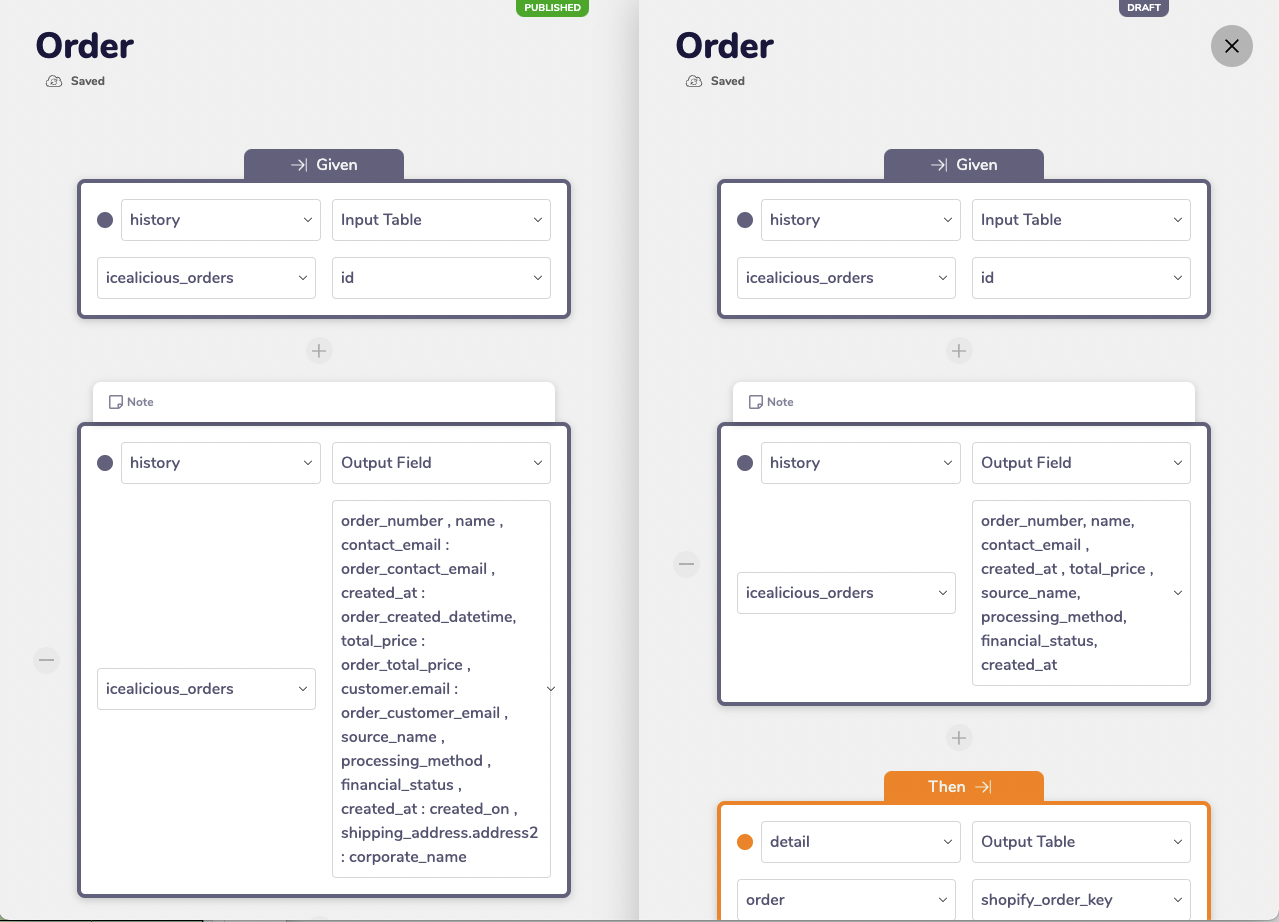
Task: Open Input Table dropdown in published panel
Action: coord(441,220)
